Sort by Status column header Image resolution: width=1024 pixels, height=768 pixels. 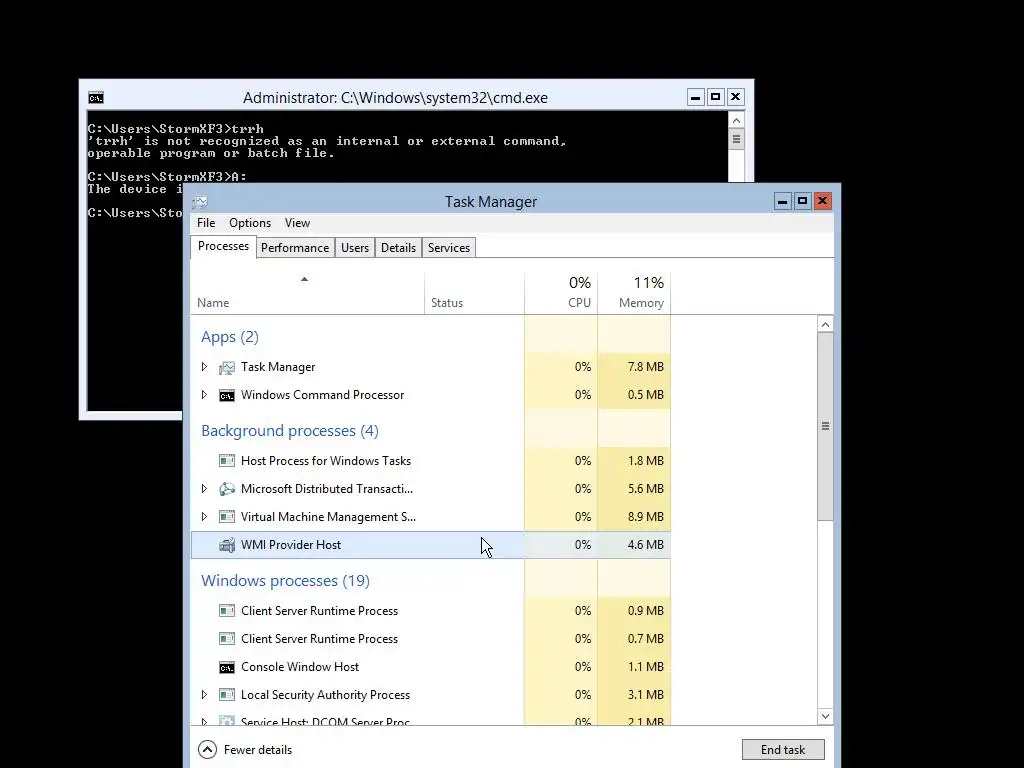474,293
